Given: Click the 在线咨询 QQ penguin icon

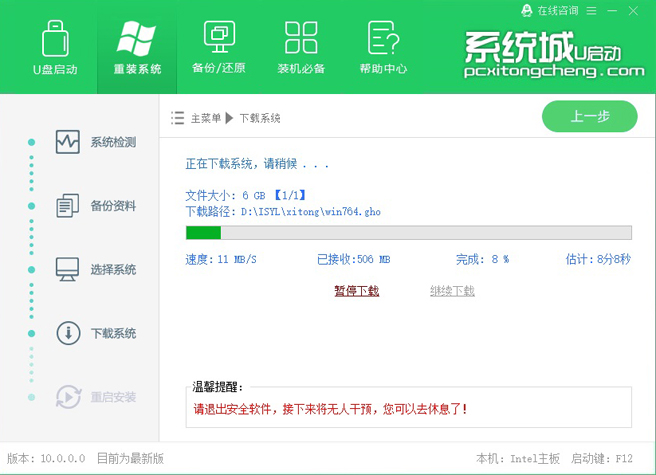Looking at the screenshot, I should tap(527, 10).
